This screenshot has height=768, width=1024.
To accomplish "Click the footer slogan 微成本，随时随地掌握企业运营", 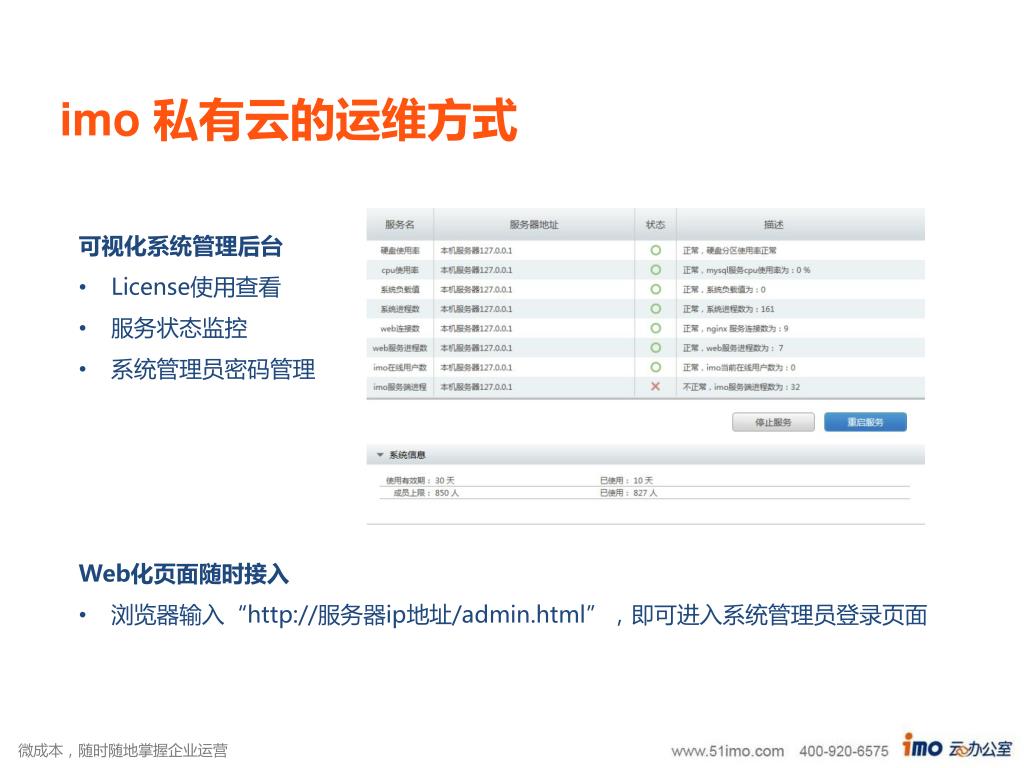I will click(x=123, y=750).
